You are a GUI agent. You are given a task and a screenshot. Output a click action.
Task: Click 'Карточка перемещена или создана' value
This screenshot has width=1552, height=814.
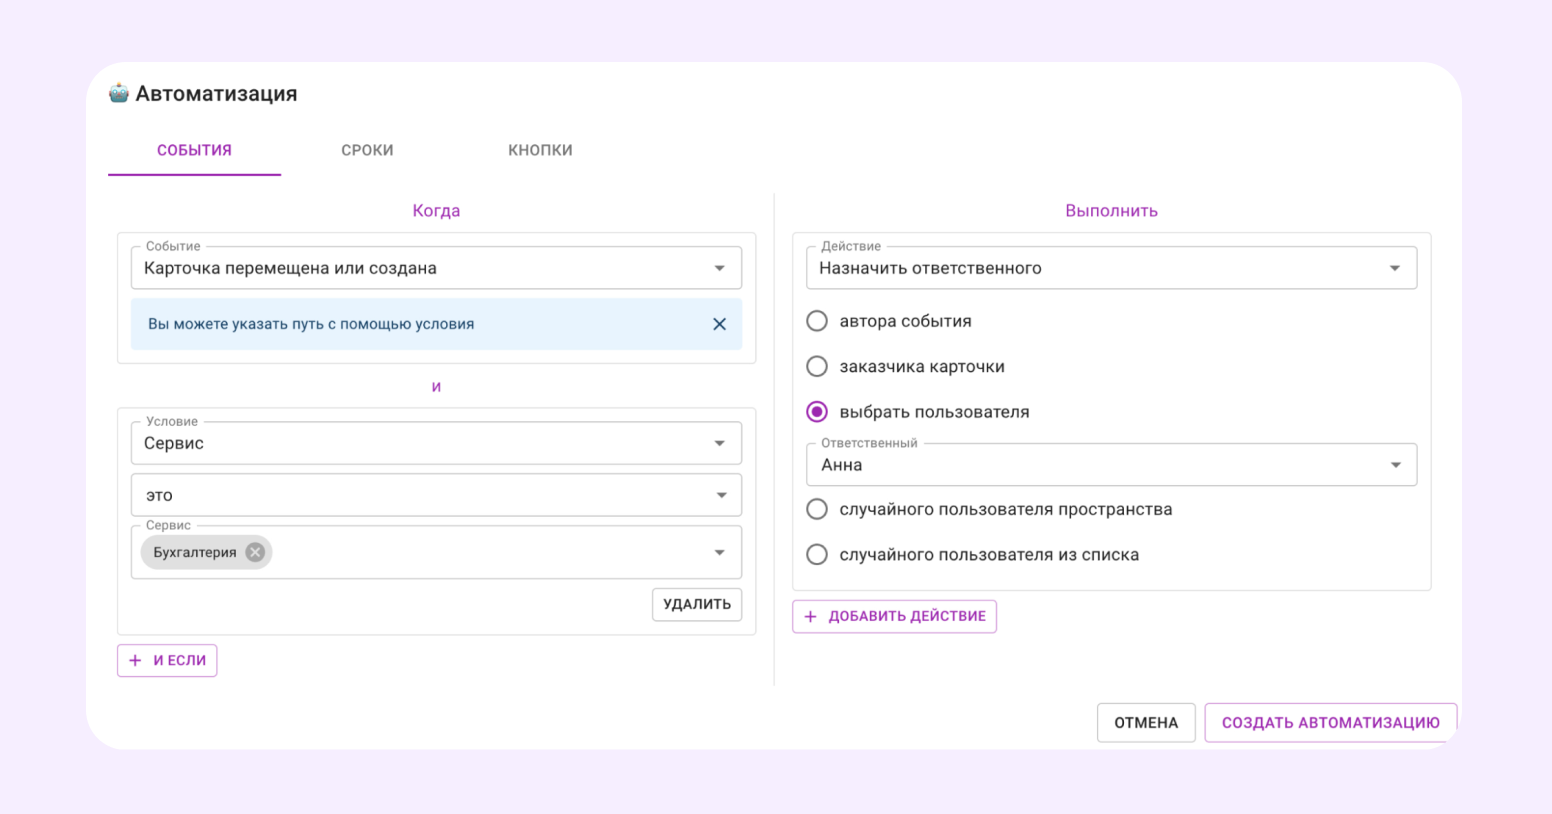(x=290, y=268)
